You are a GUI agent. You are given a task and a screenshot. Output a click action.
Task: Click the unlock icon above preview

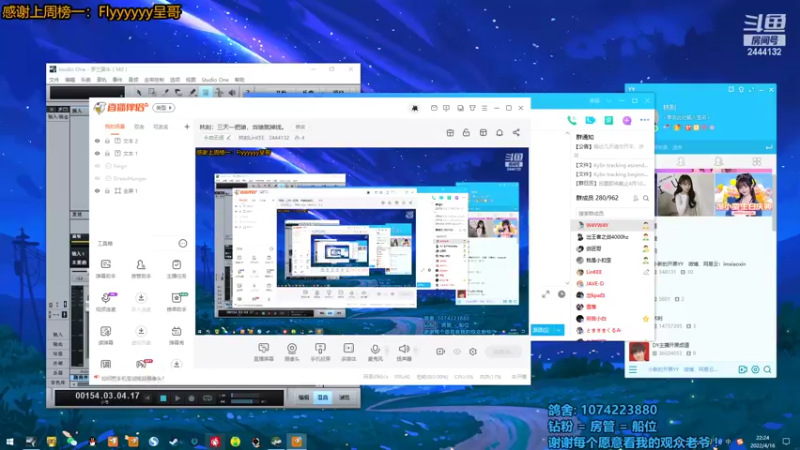[466, 133]
